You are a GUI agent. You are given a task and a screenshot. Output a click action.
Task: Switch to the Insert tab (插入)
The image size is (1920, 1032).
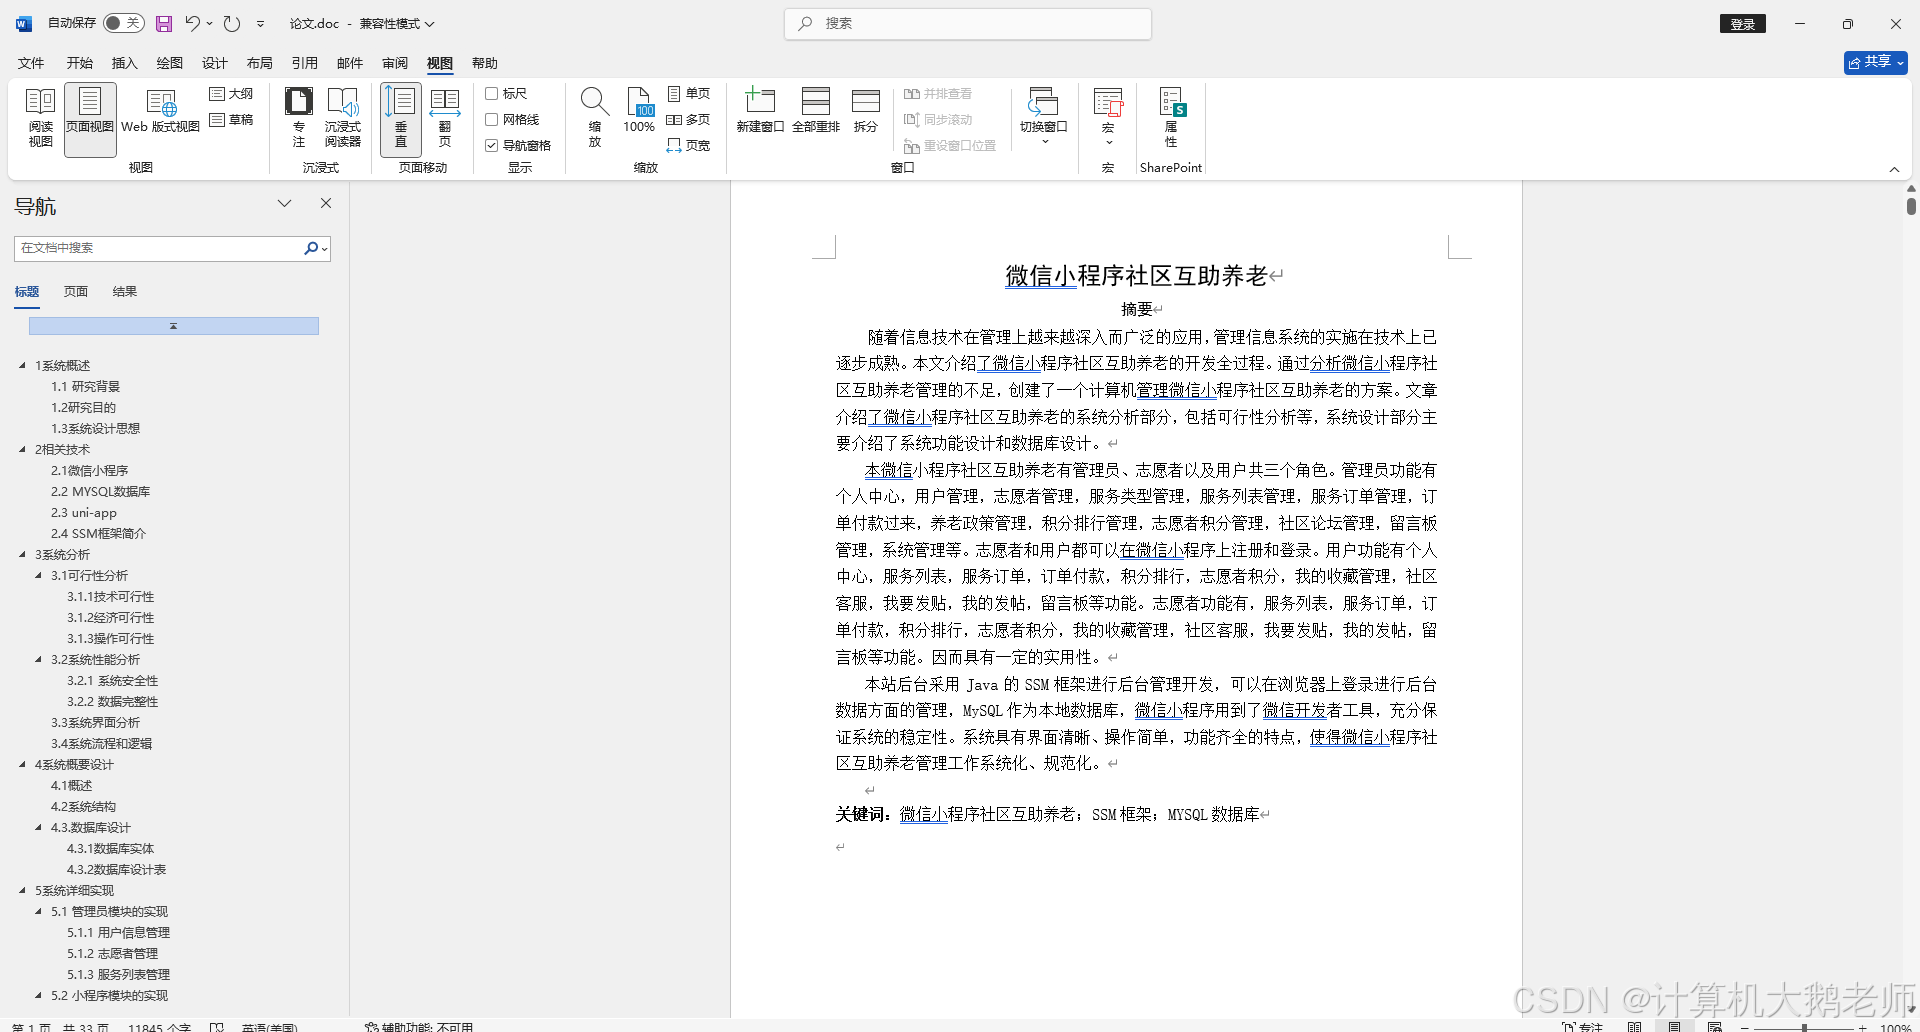(x=124, y=63)
